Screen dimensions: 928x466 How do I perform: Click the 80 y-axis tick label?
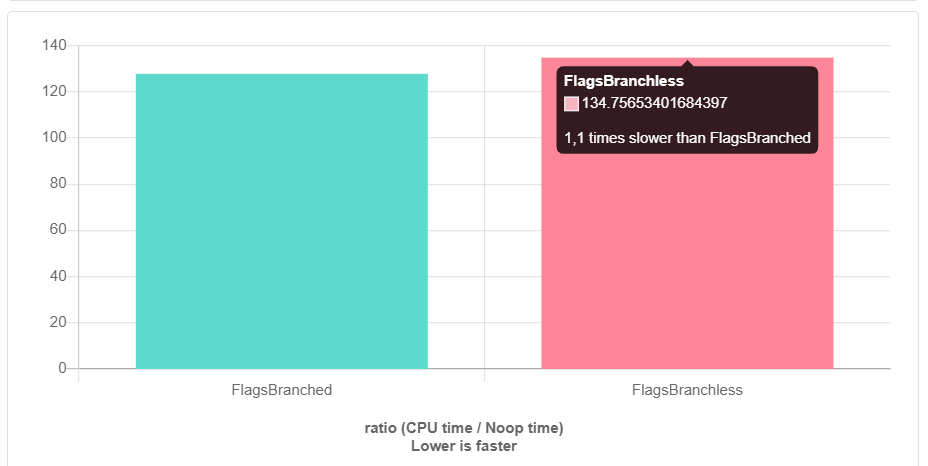click(58, 184)
